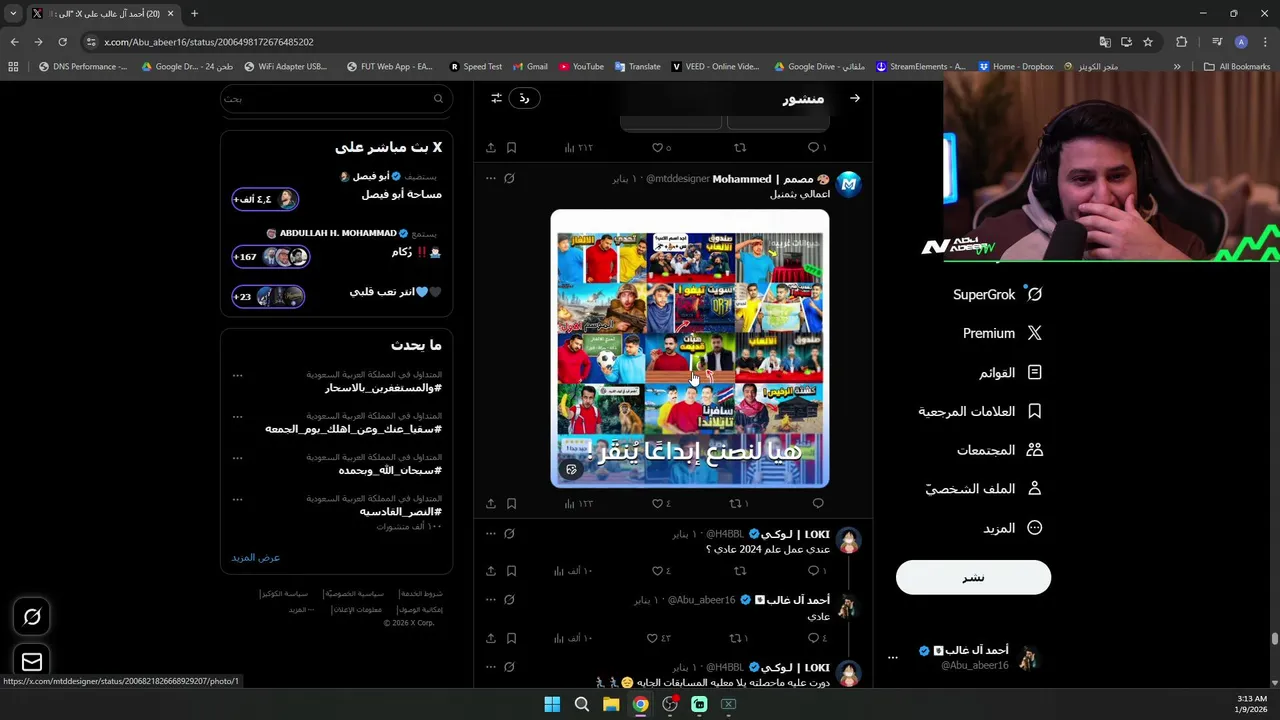This screenshot has height=720, width=1280.
Task: Open Premium in the sidebar
Action: (x=1003, y=333)
